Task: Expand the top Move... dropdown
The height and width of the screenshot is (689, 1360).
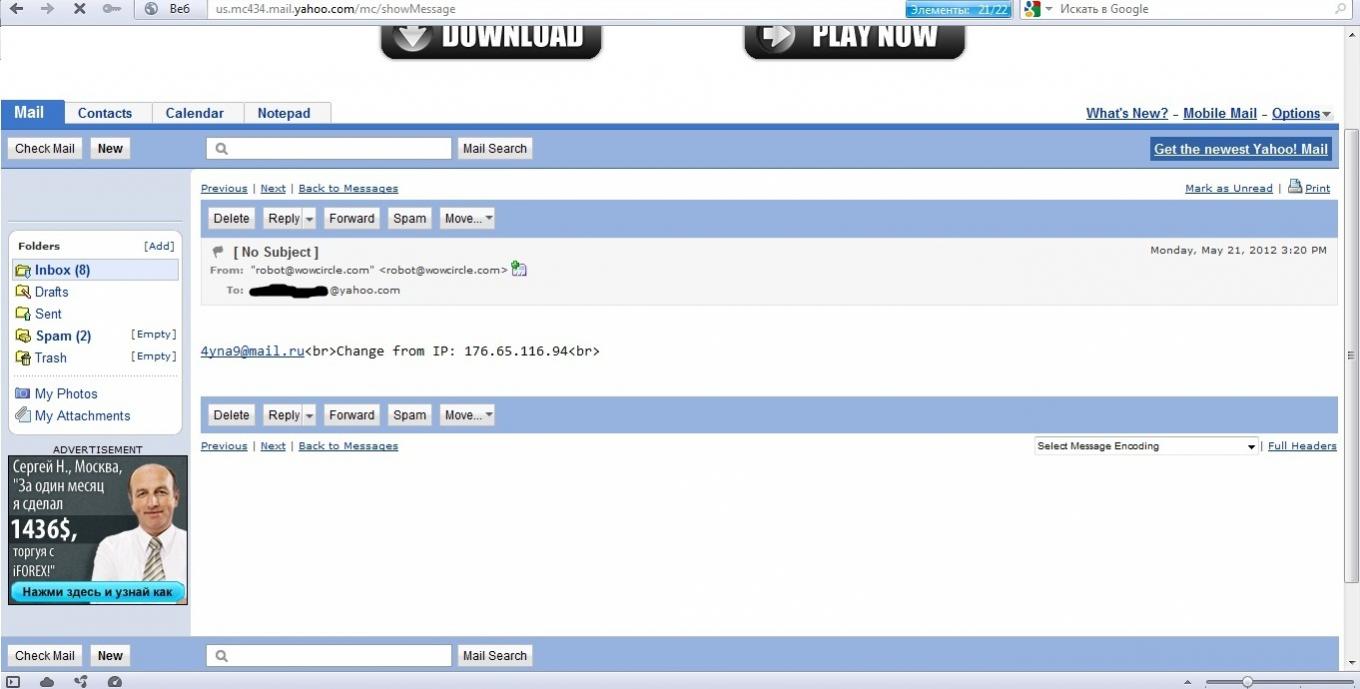Action: click(467, 219)
